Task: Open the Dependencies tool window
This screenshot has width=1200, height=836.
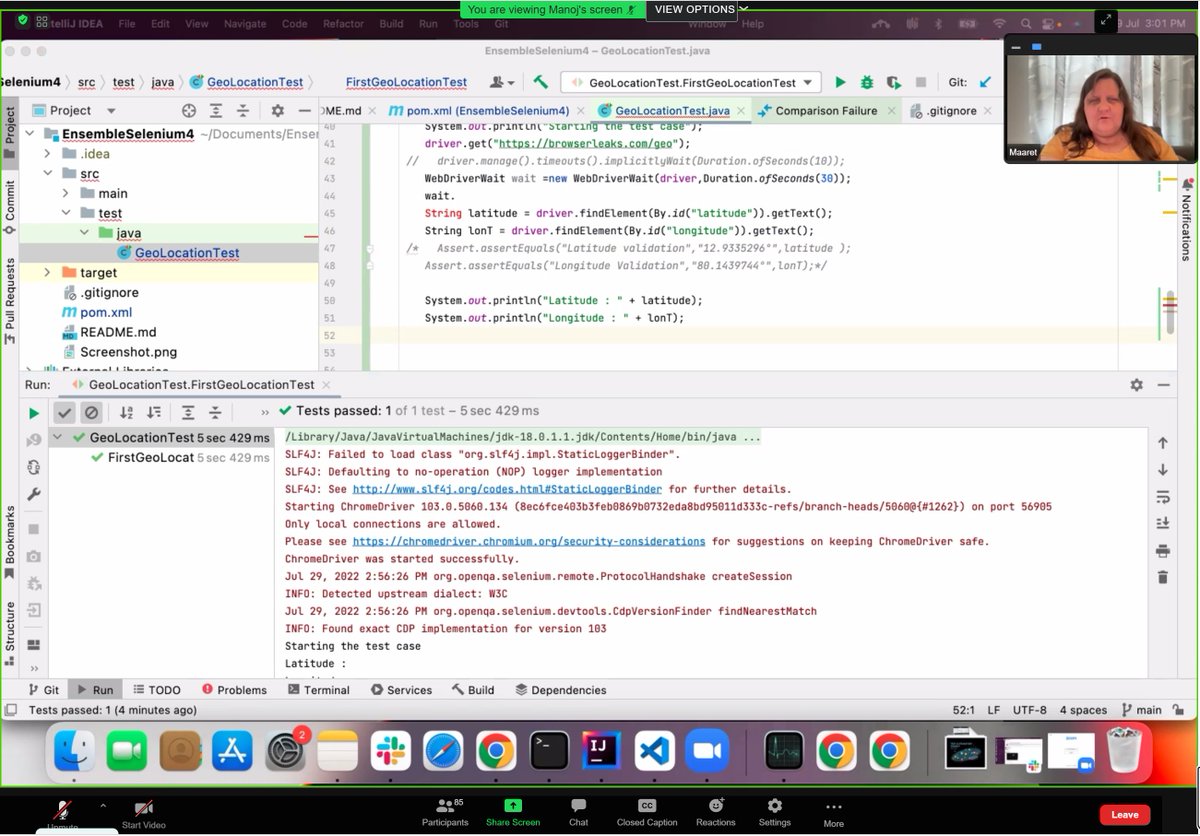Action: tap(561, 690)
